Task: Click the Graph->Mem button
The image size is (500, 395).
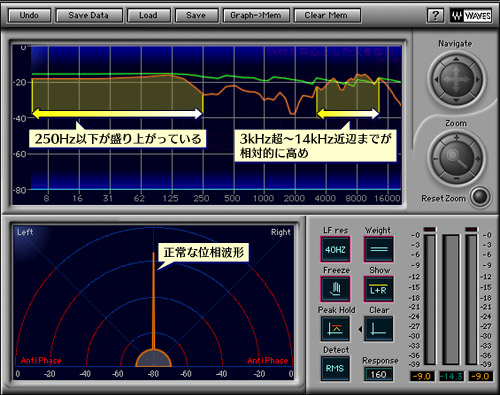Action: (256, 16)
